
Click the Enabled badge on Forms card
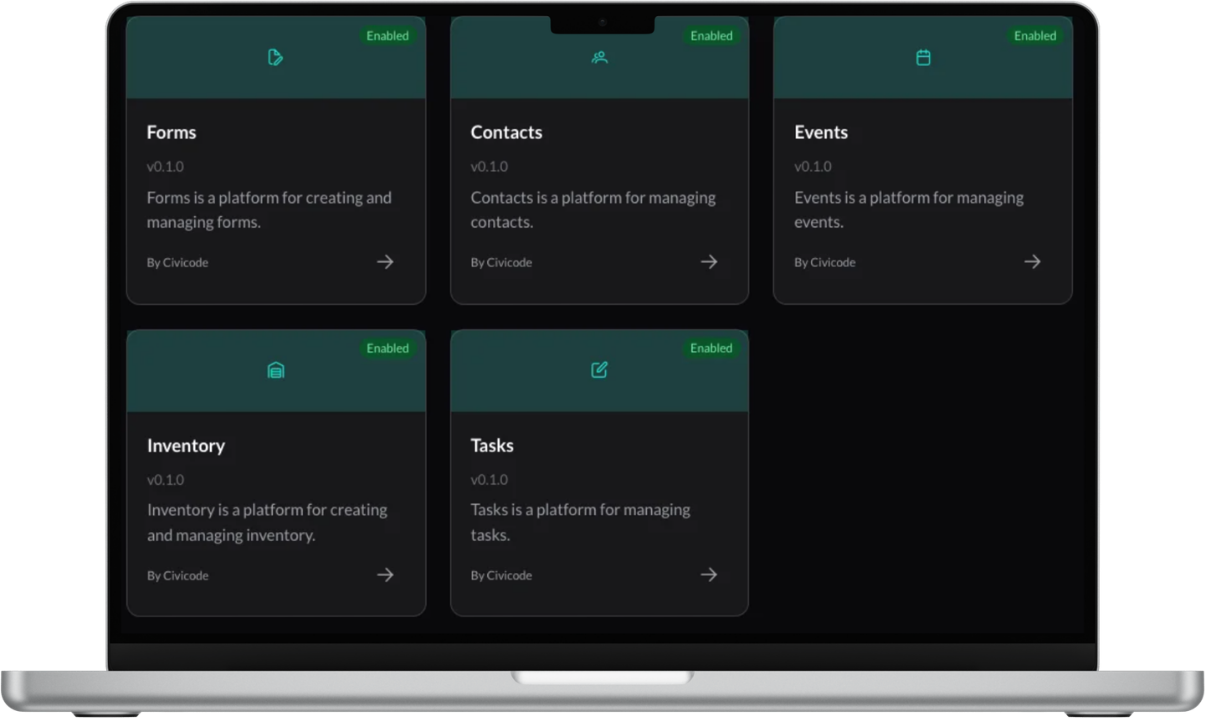point(388,36)
